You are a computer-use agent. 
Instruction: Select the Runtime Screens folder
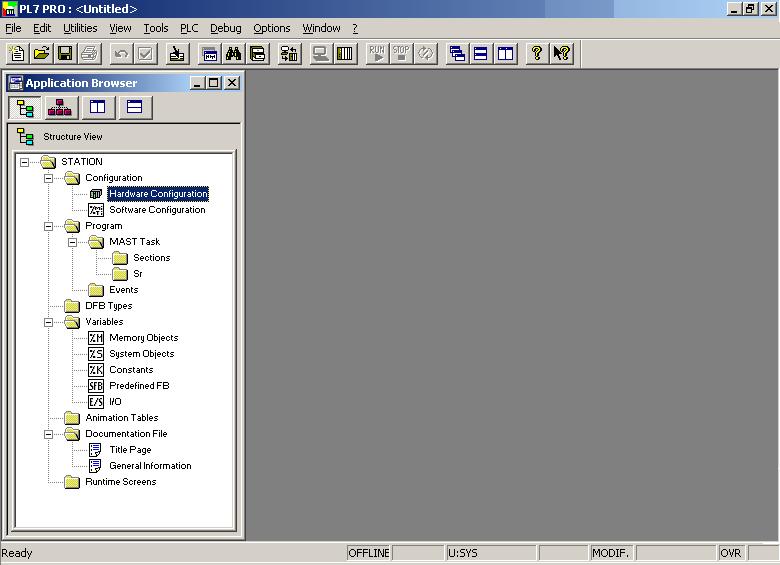tap(120, 482)
